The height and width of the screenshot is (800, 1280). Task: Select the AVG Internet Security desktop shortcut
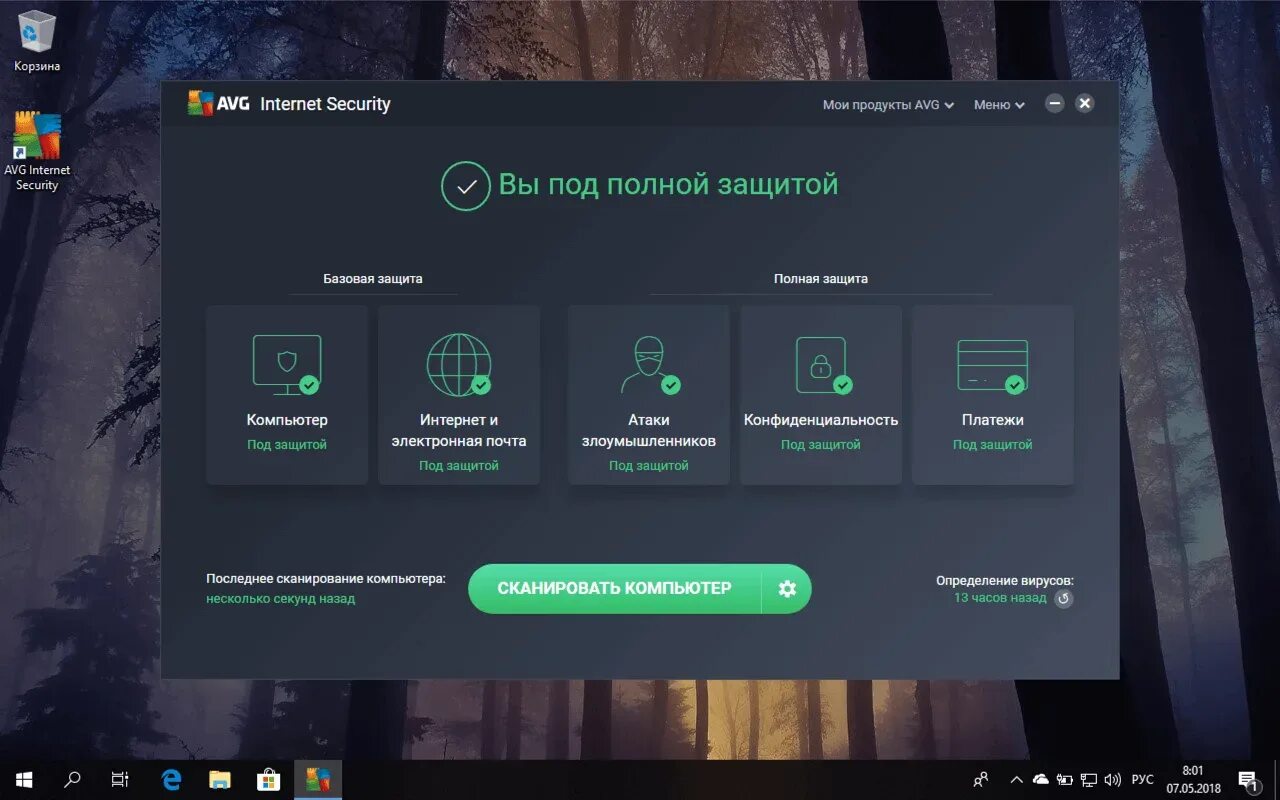point(37,151)
